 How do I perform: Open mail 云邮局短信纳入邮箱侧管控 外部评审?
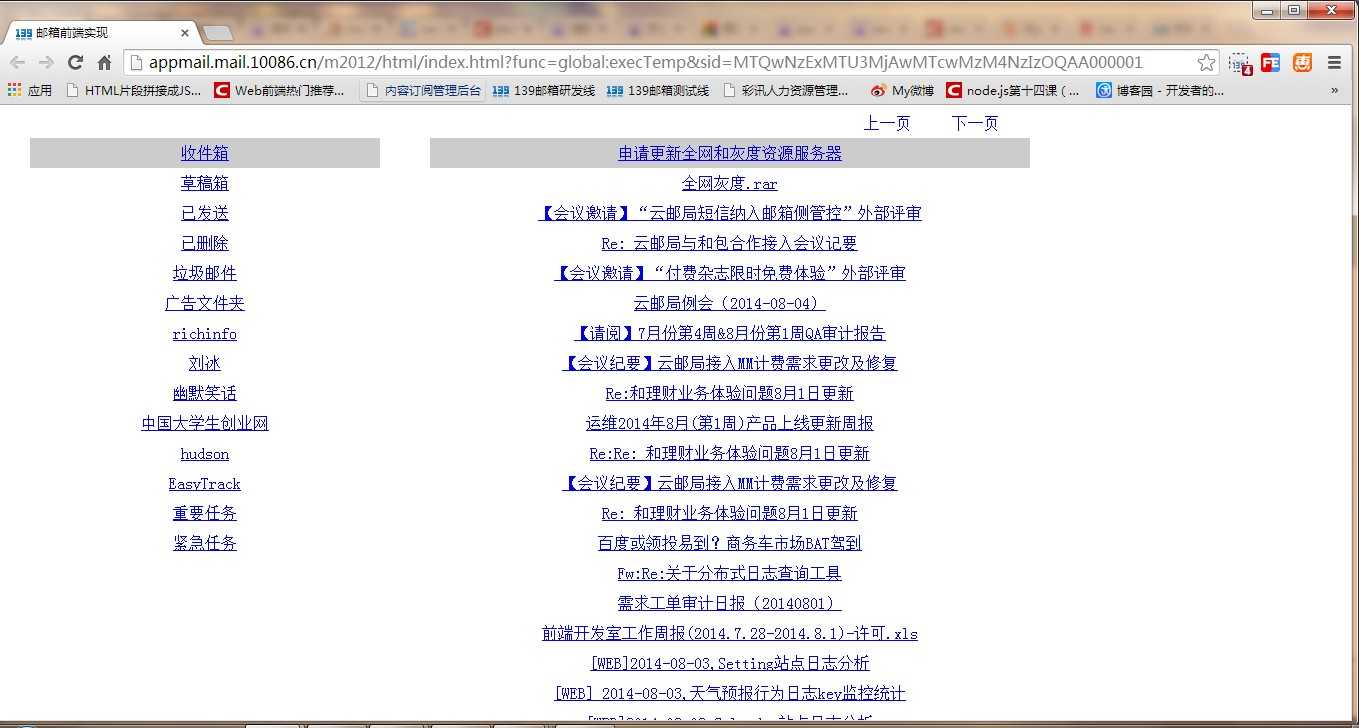(x=730, y=213)
